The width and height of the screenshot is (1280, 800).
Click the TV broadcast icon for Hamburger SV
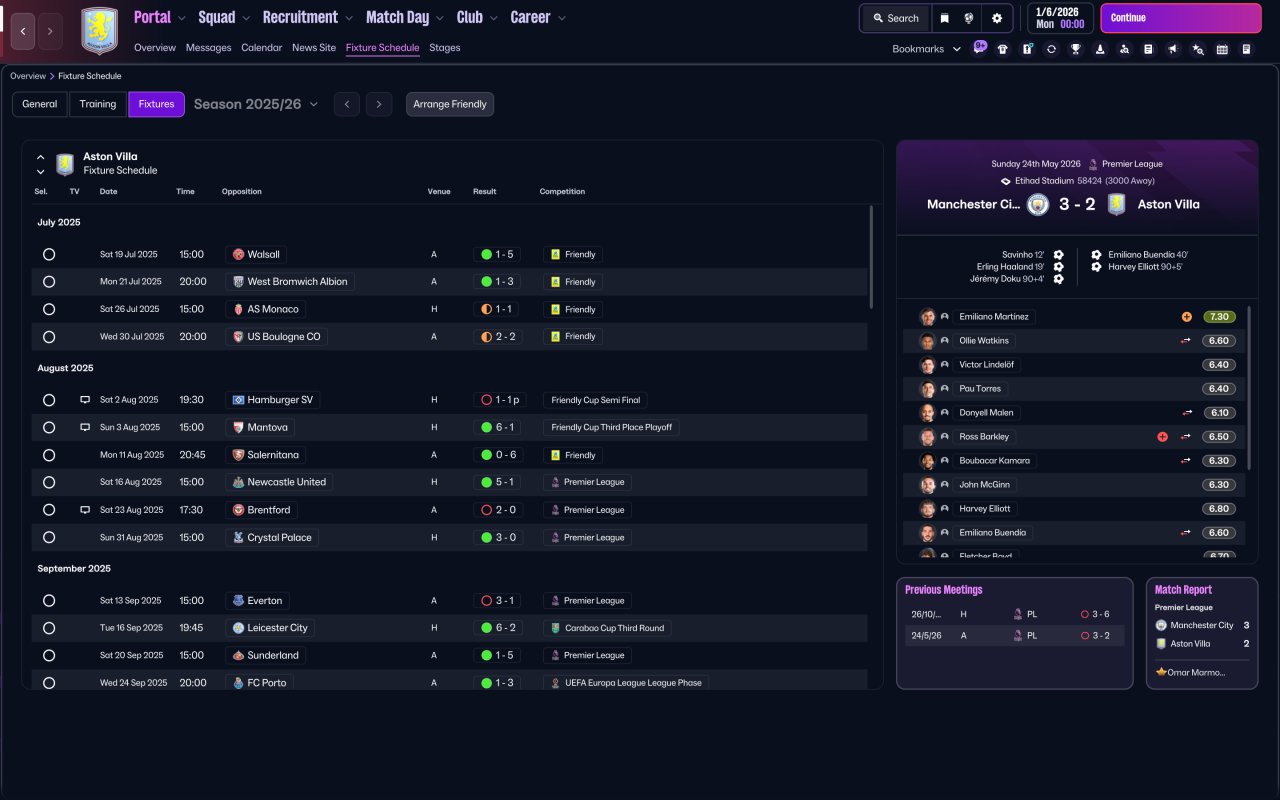coord(85,400)
